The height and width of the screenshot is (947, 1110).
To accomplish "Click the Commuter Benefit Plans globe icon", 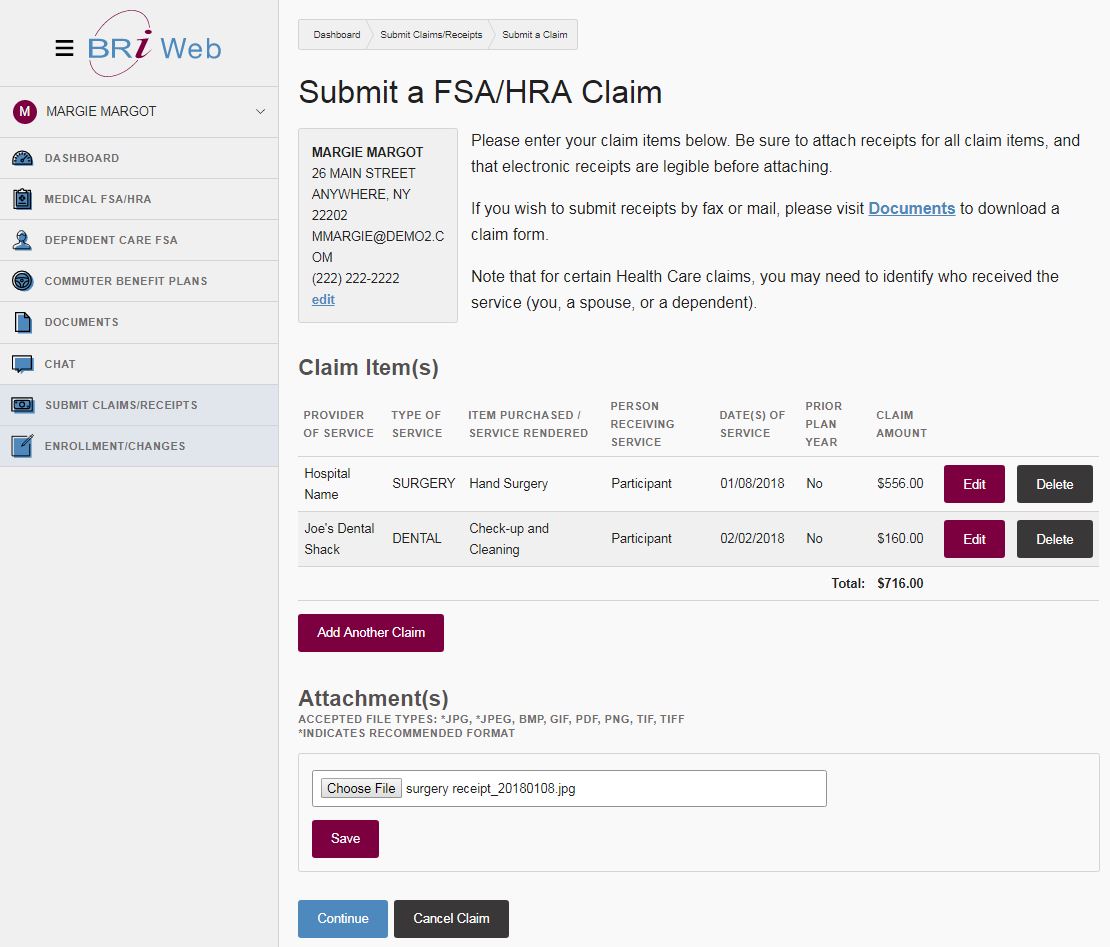I will pyautogui.click(x=24, y=281).
